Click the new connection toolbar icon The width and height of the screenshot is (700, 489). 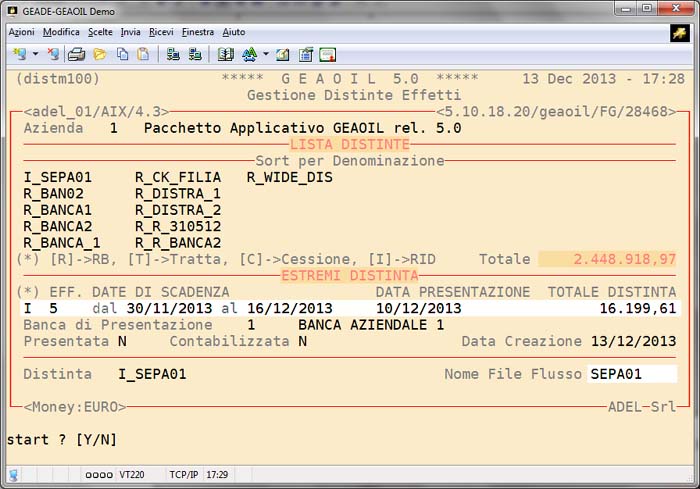[x=19, y=54]
